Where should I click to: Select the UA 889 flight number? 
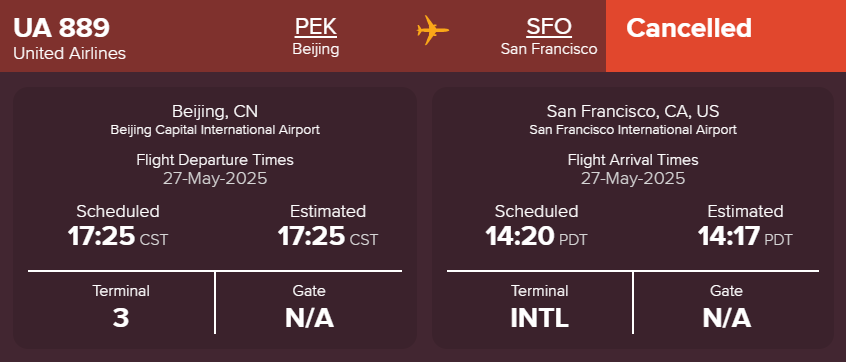click(x=62, y=28)
